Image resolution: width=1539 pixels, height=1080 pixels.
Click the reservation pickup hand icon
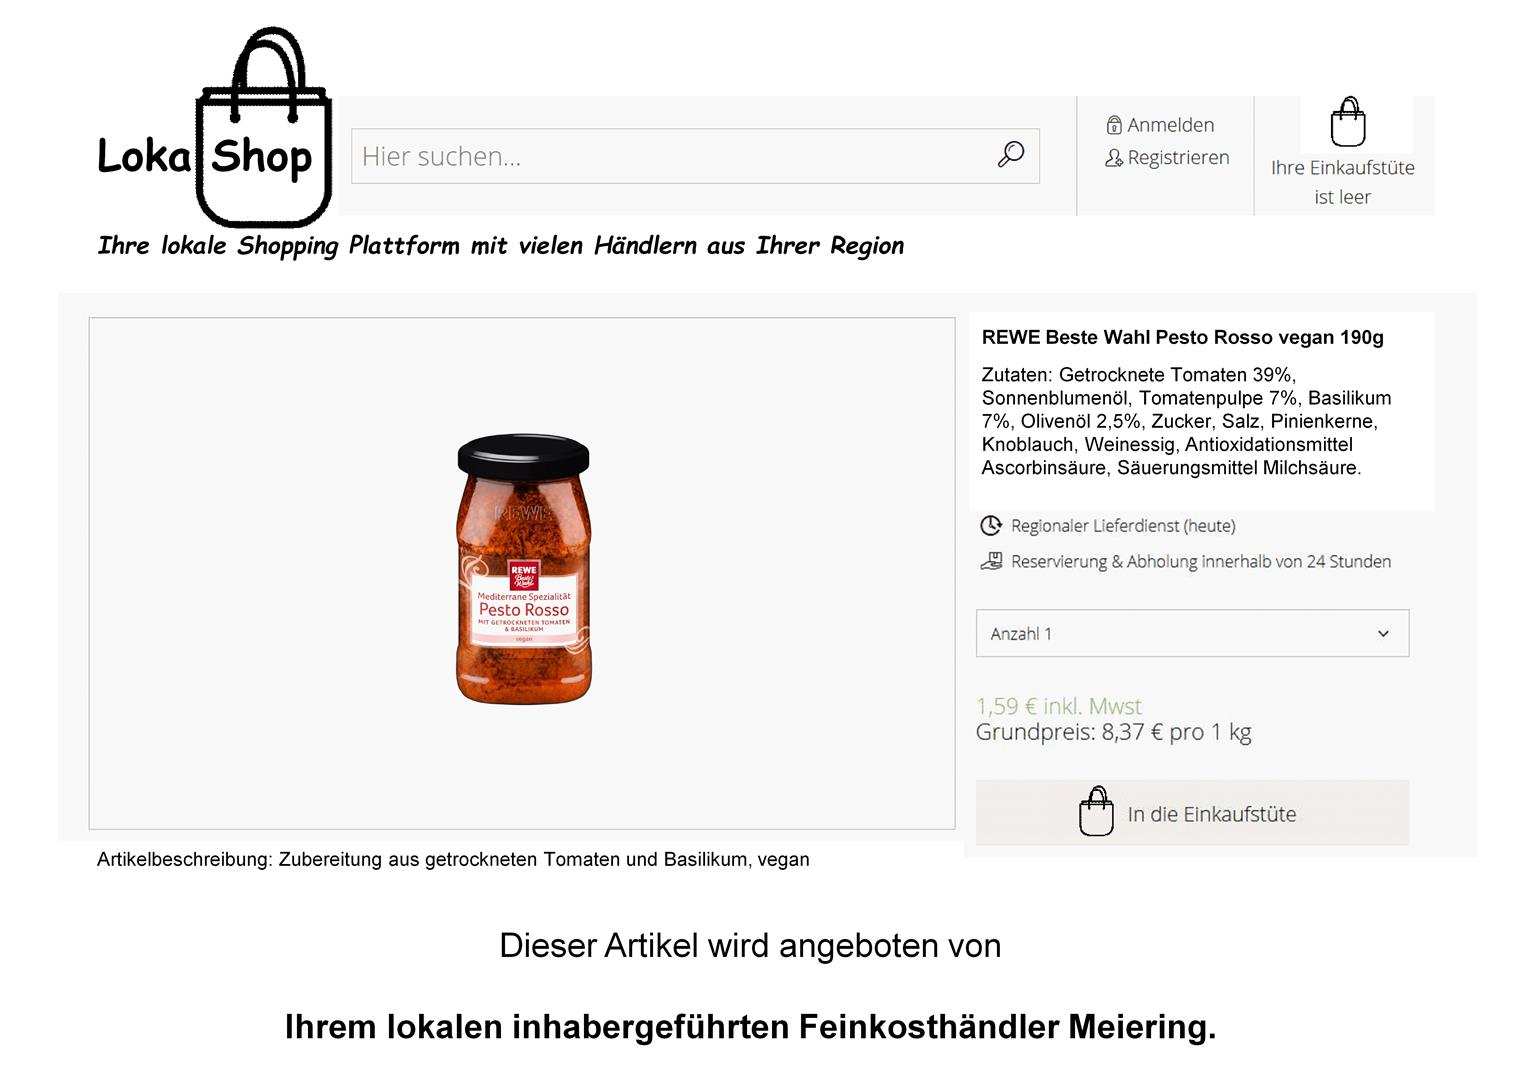click(990, 561)
